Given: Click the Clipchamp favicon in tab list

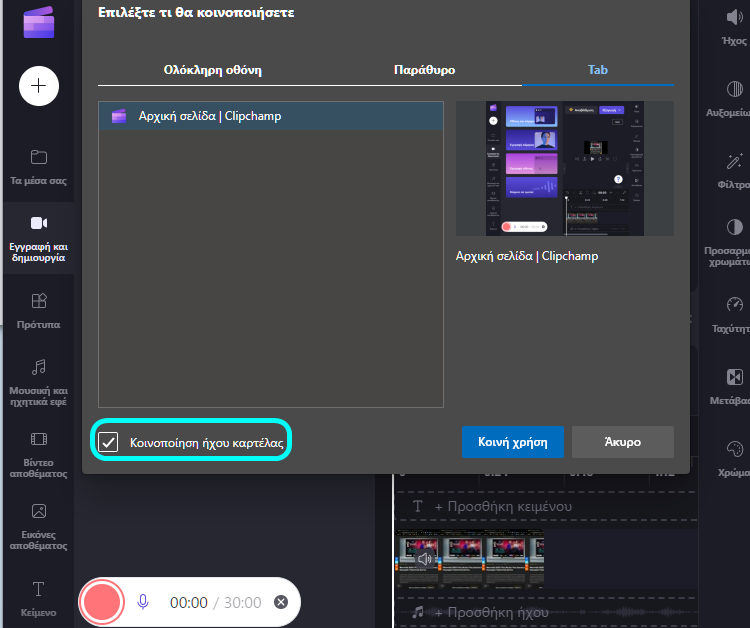Looking at the screenshot, I should coord(119,116).
